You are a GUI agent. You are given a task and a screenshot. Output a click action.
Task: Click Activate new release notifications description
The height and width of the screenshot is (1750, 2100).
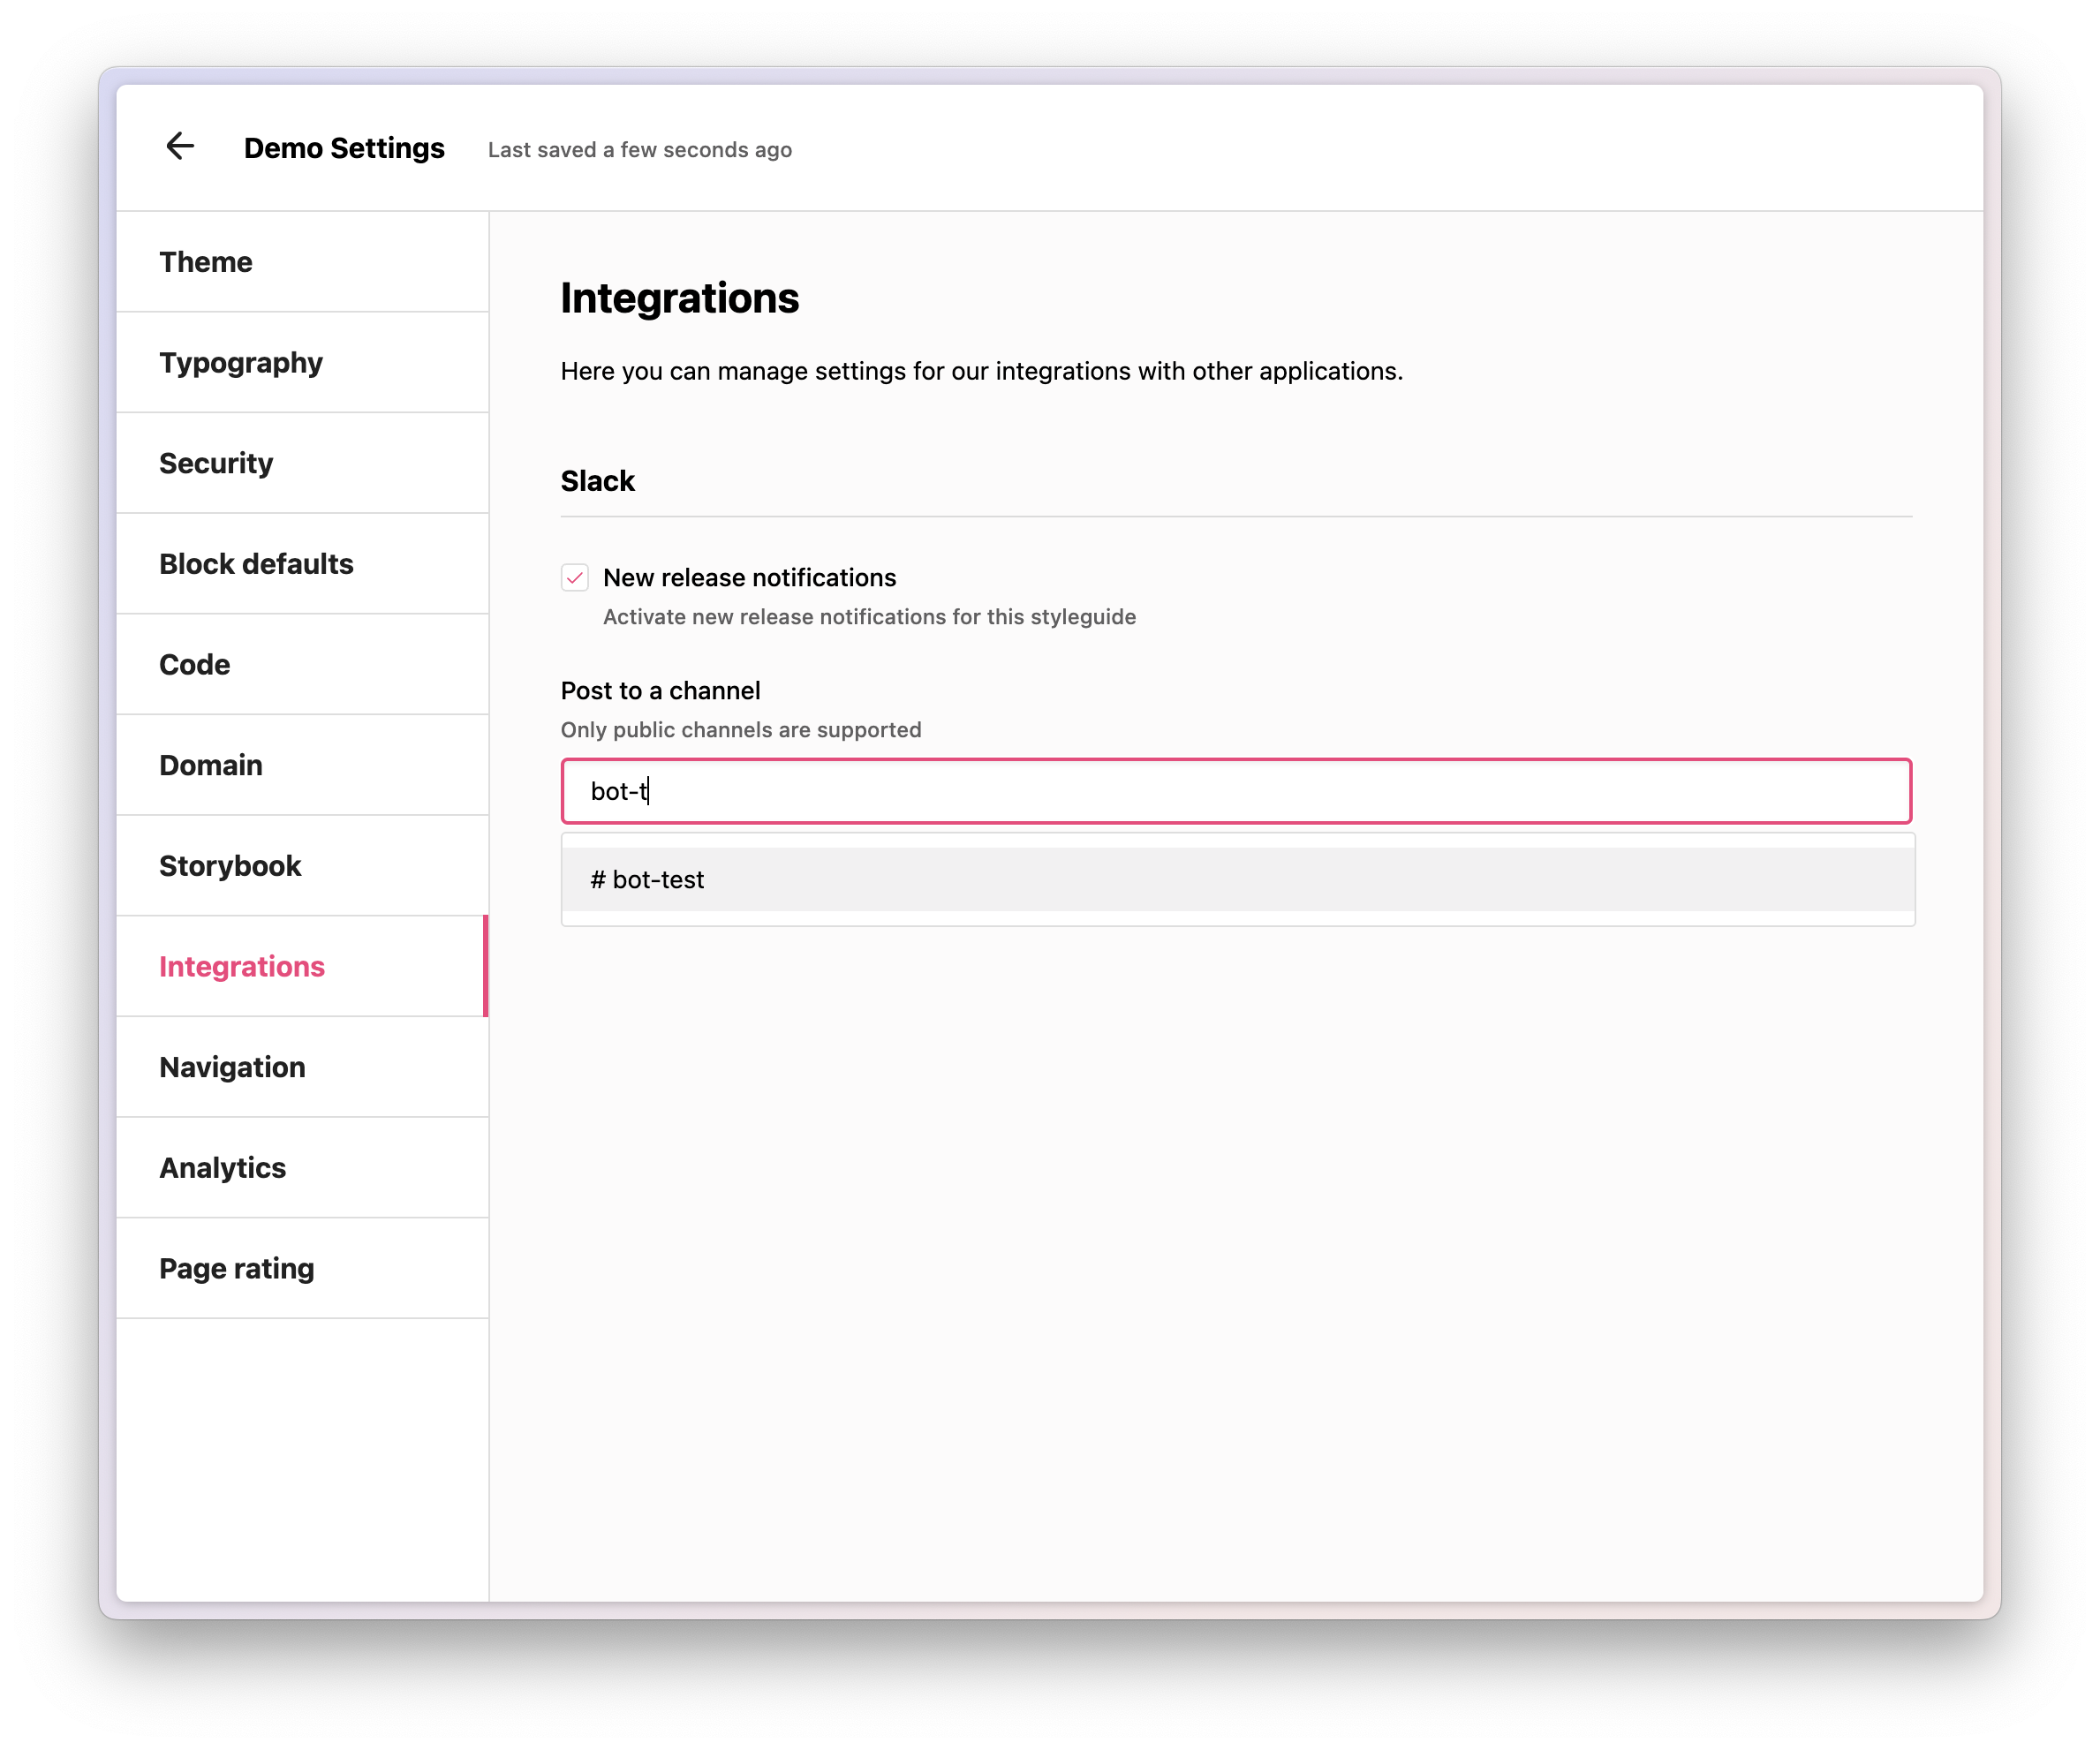point(870,617)
